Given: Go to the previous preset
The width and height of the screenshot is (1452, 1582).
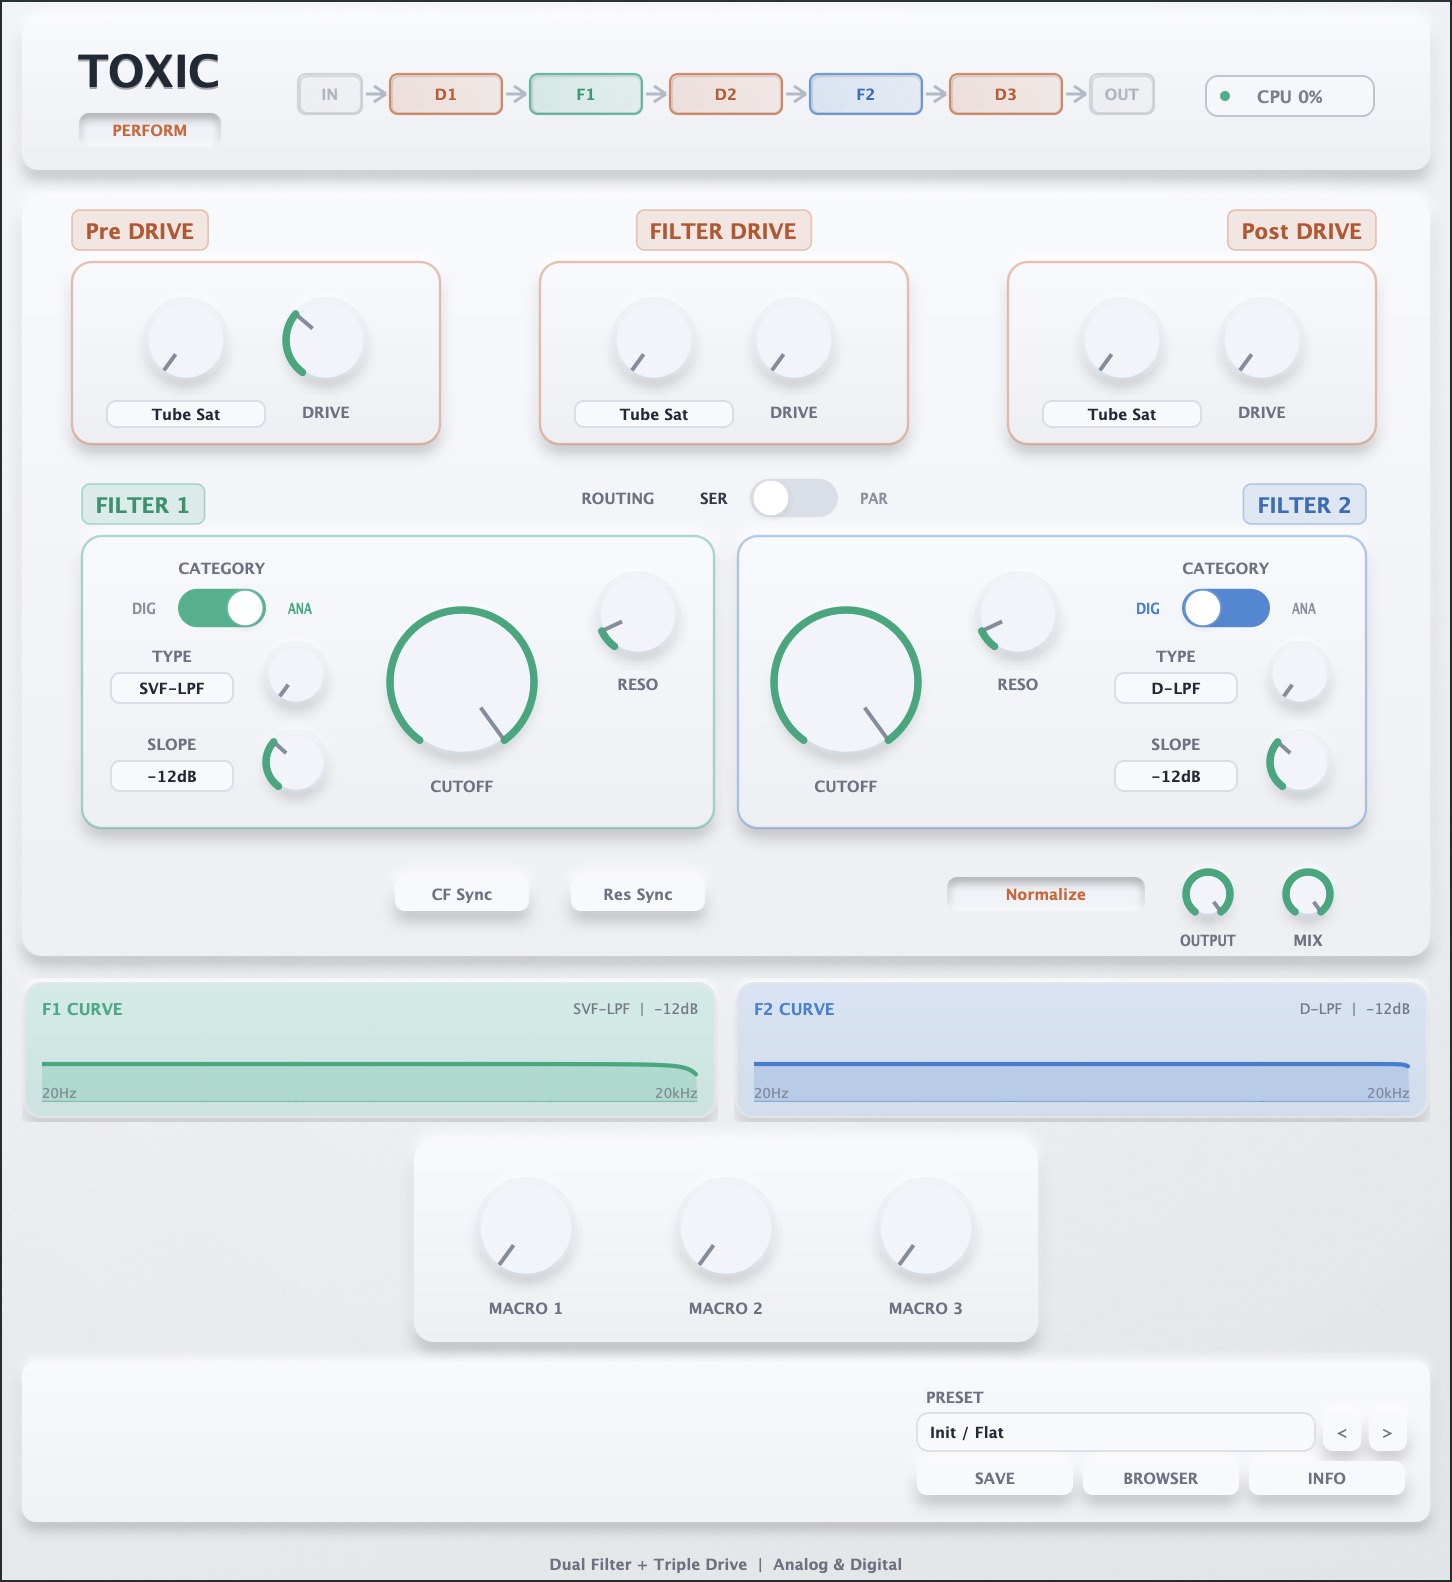Looking at the screenshot, I should (1342, 1433).
